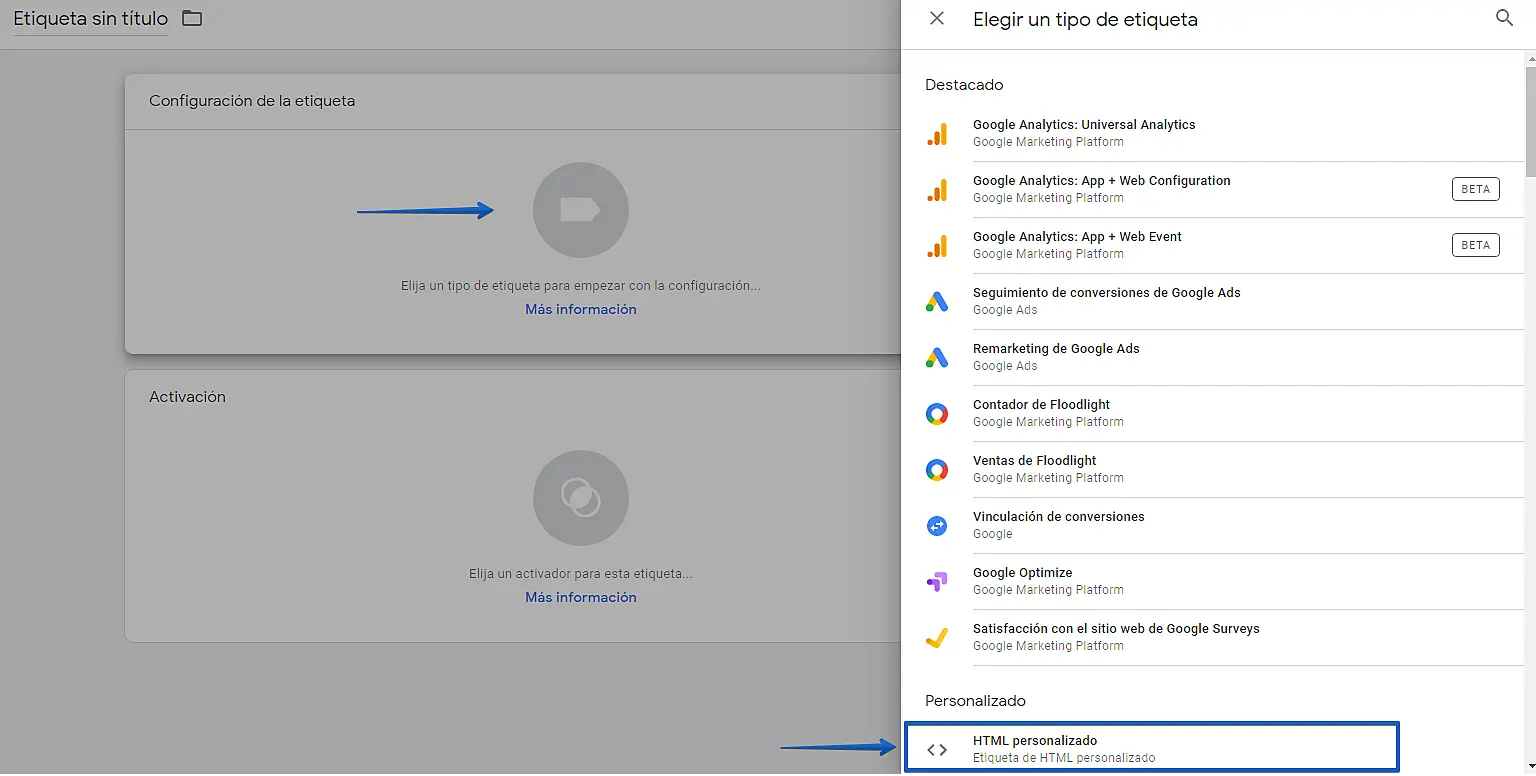
Task: Open search in tag type panel
Action: click(x=1504, y=19)
